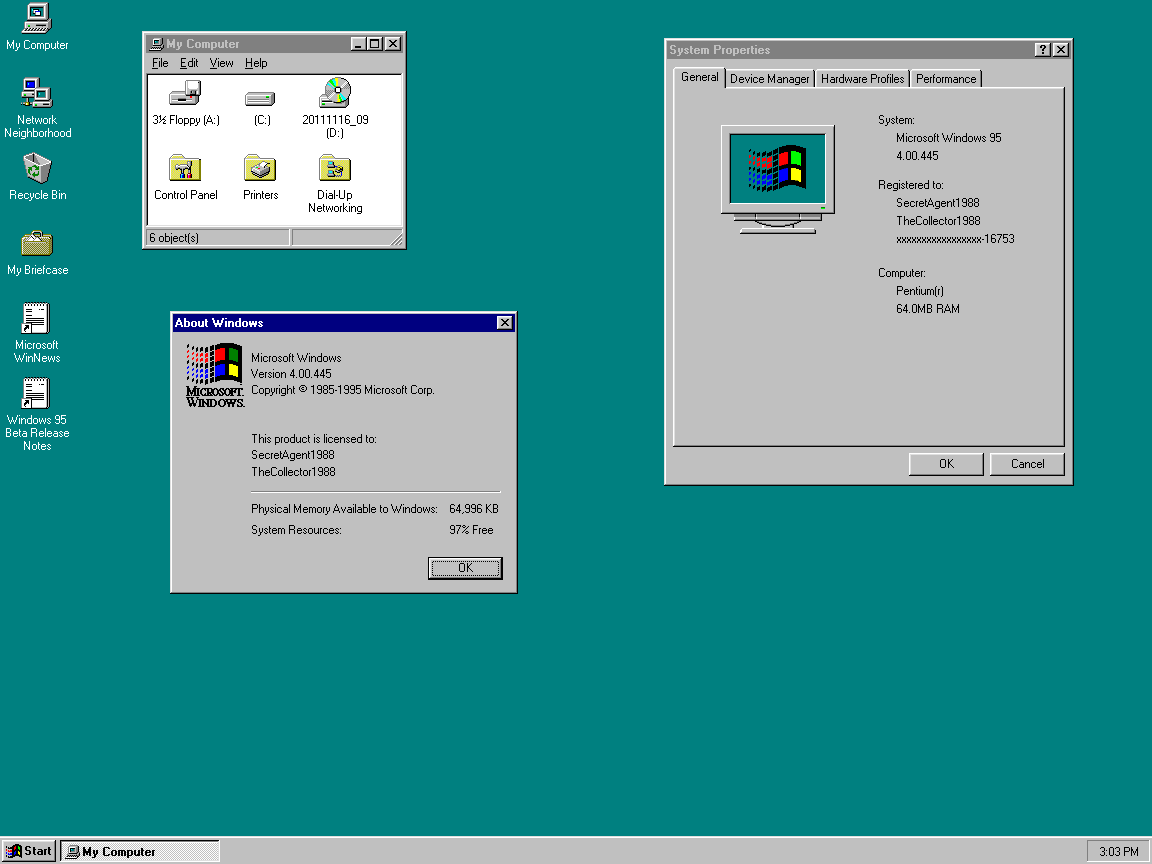Open the Windows 95 Beta Release Notes
The width and height of the screenshot is (1152, 864).
36,392
